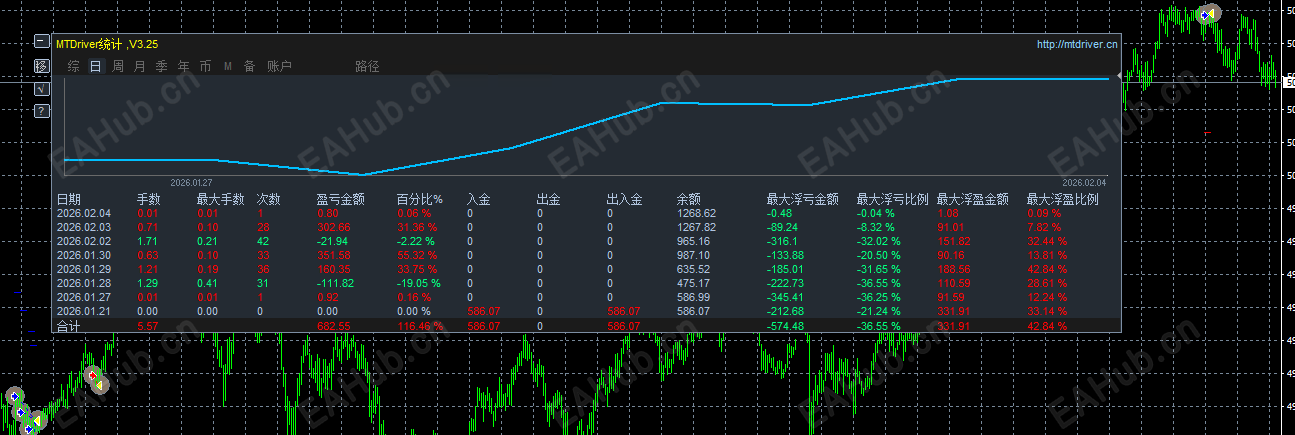This screenshot has height=435, width=1295.
Task: Click the red trade marker at chart lower left
Action: tap(93, 376)
